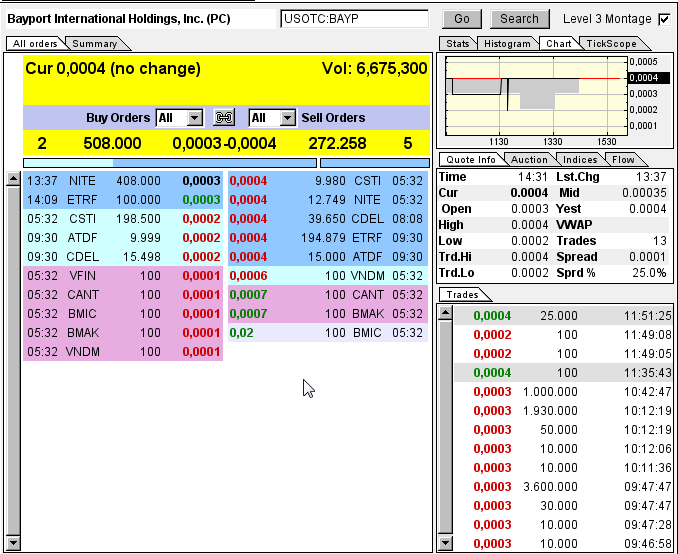The width and height of the screenshot is (678, 554).
Task: Switch to the Summary tab
Action: pyautogui.click(x=95, y=44)
